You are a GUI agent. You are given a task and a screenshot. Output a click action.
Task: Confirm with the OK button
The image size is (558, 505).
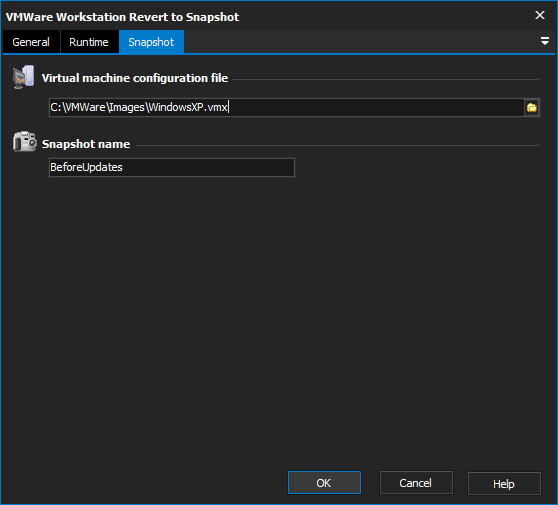pos(324,483)
